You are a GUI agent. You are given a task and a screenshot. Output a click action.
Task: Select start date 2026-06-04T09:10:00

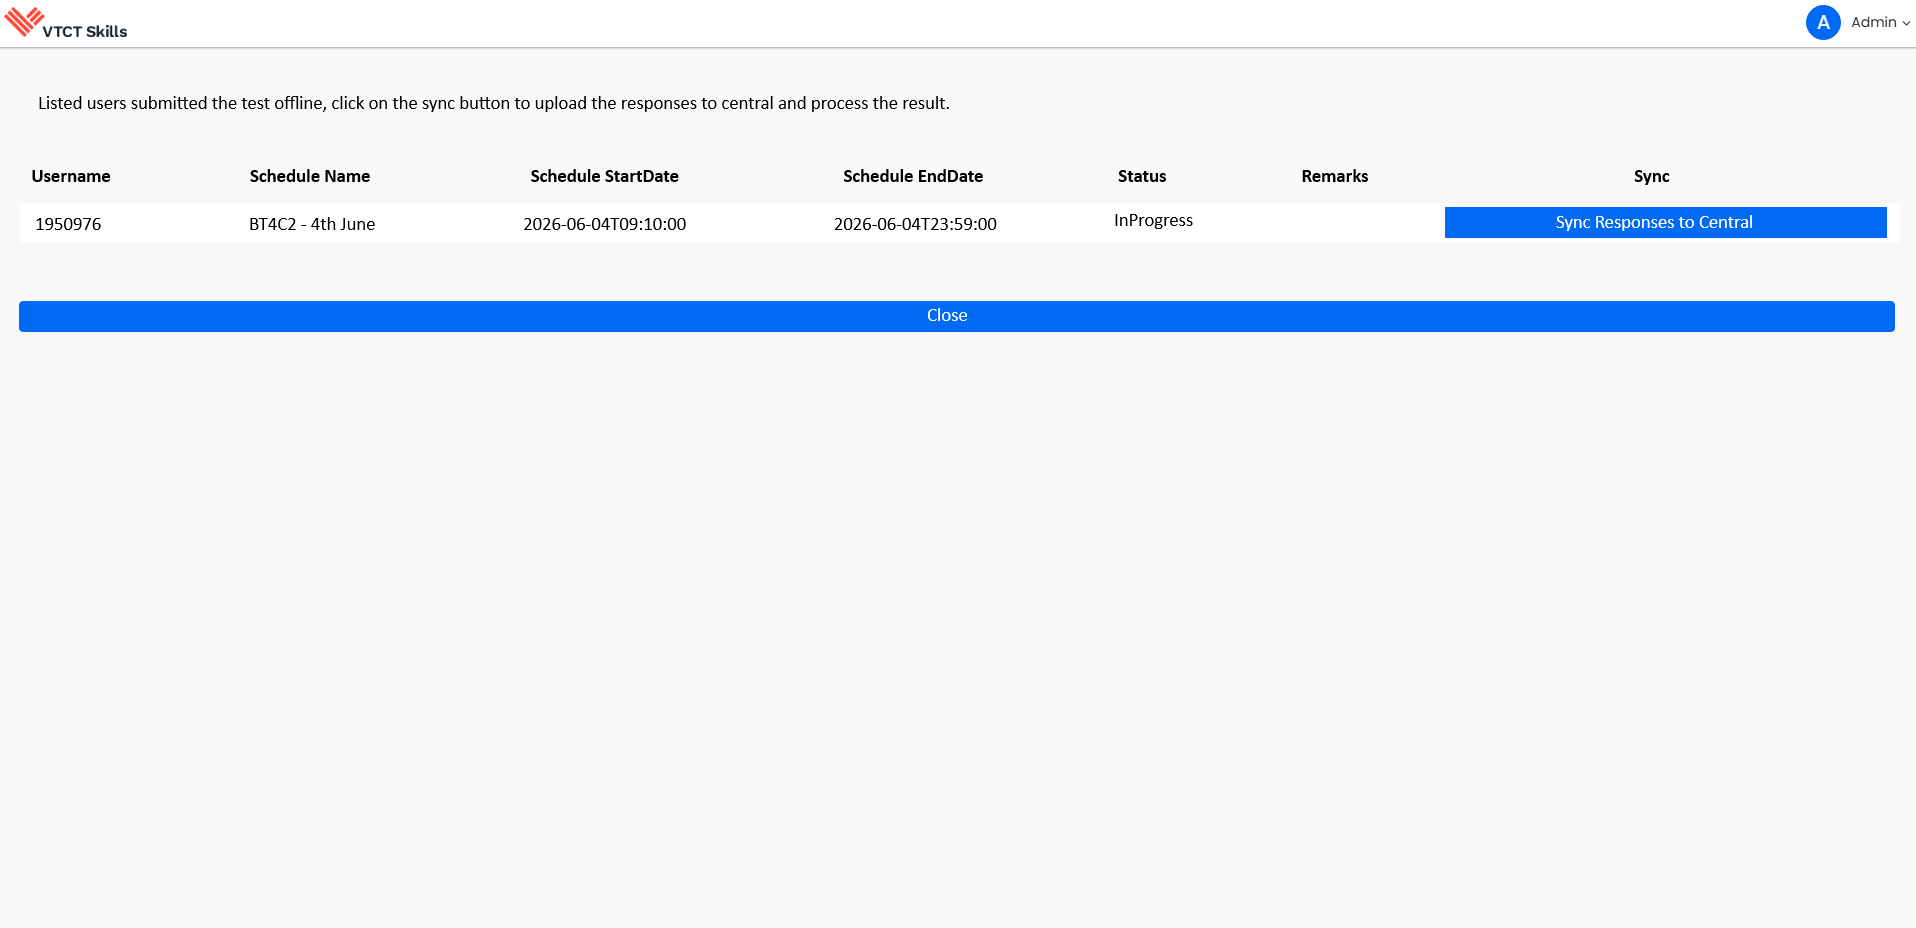point(605,224)
